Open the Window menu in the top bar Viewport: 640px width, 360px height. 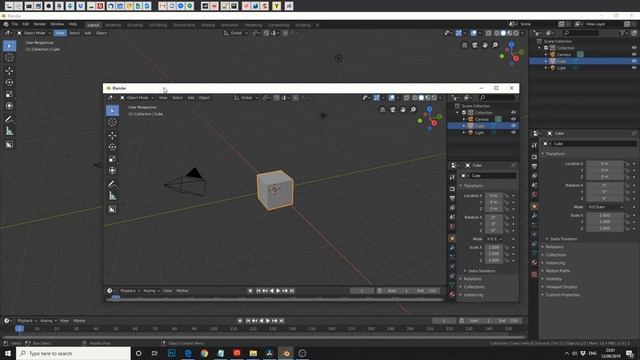pyautogui.click(x=57, y=24)
